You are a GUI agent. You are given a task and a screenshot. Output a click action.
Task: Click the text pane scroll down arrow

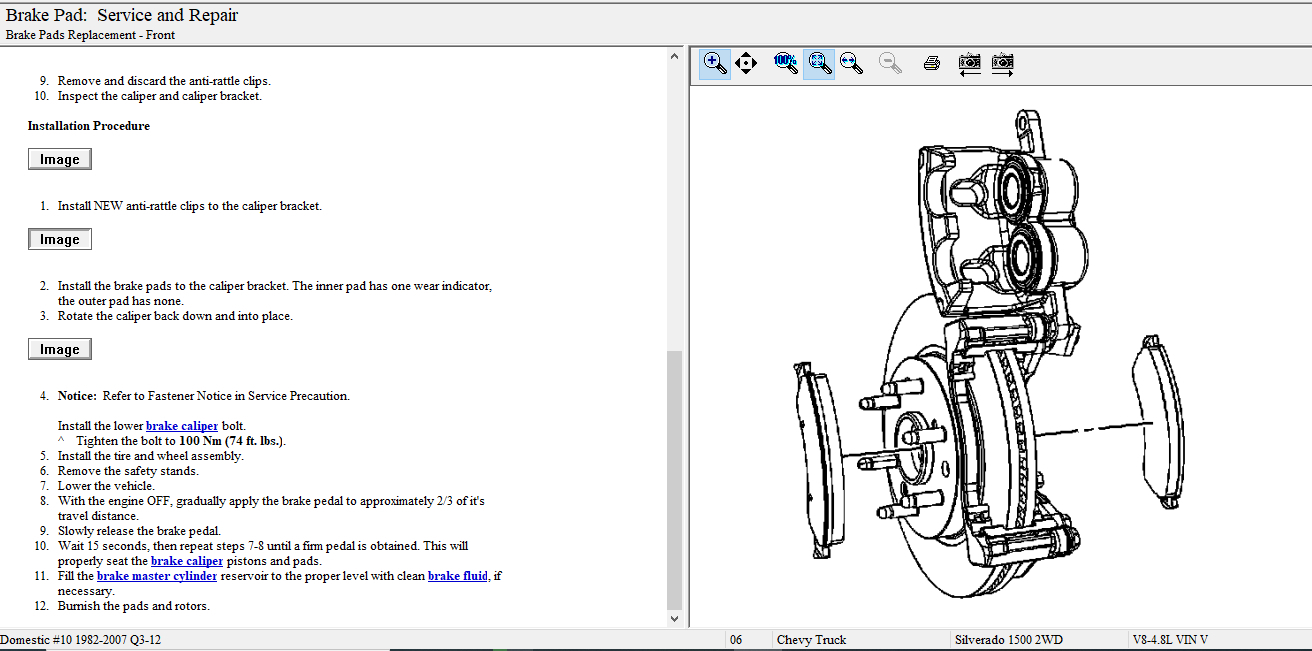point(674,619)
